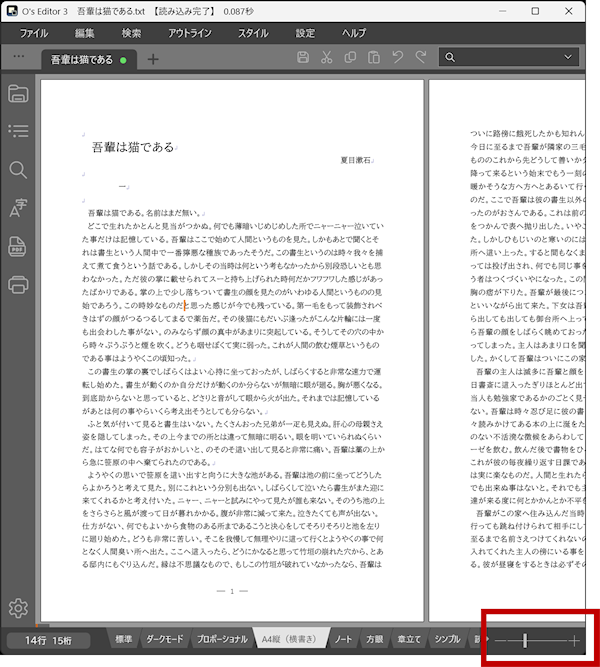This screenshot has width=600, height=667.
Task: Minimize the O's Editor window
Action: point(503,11)
